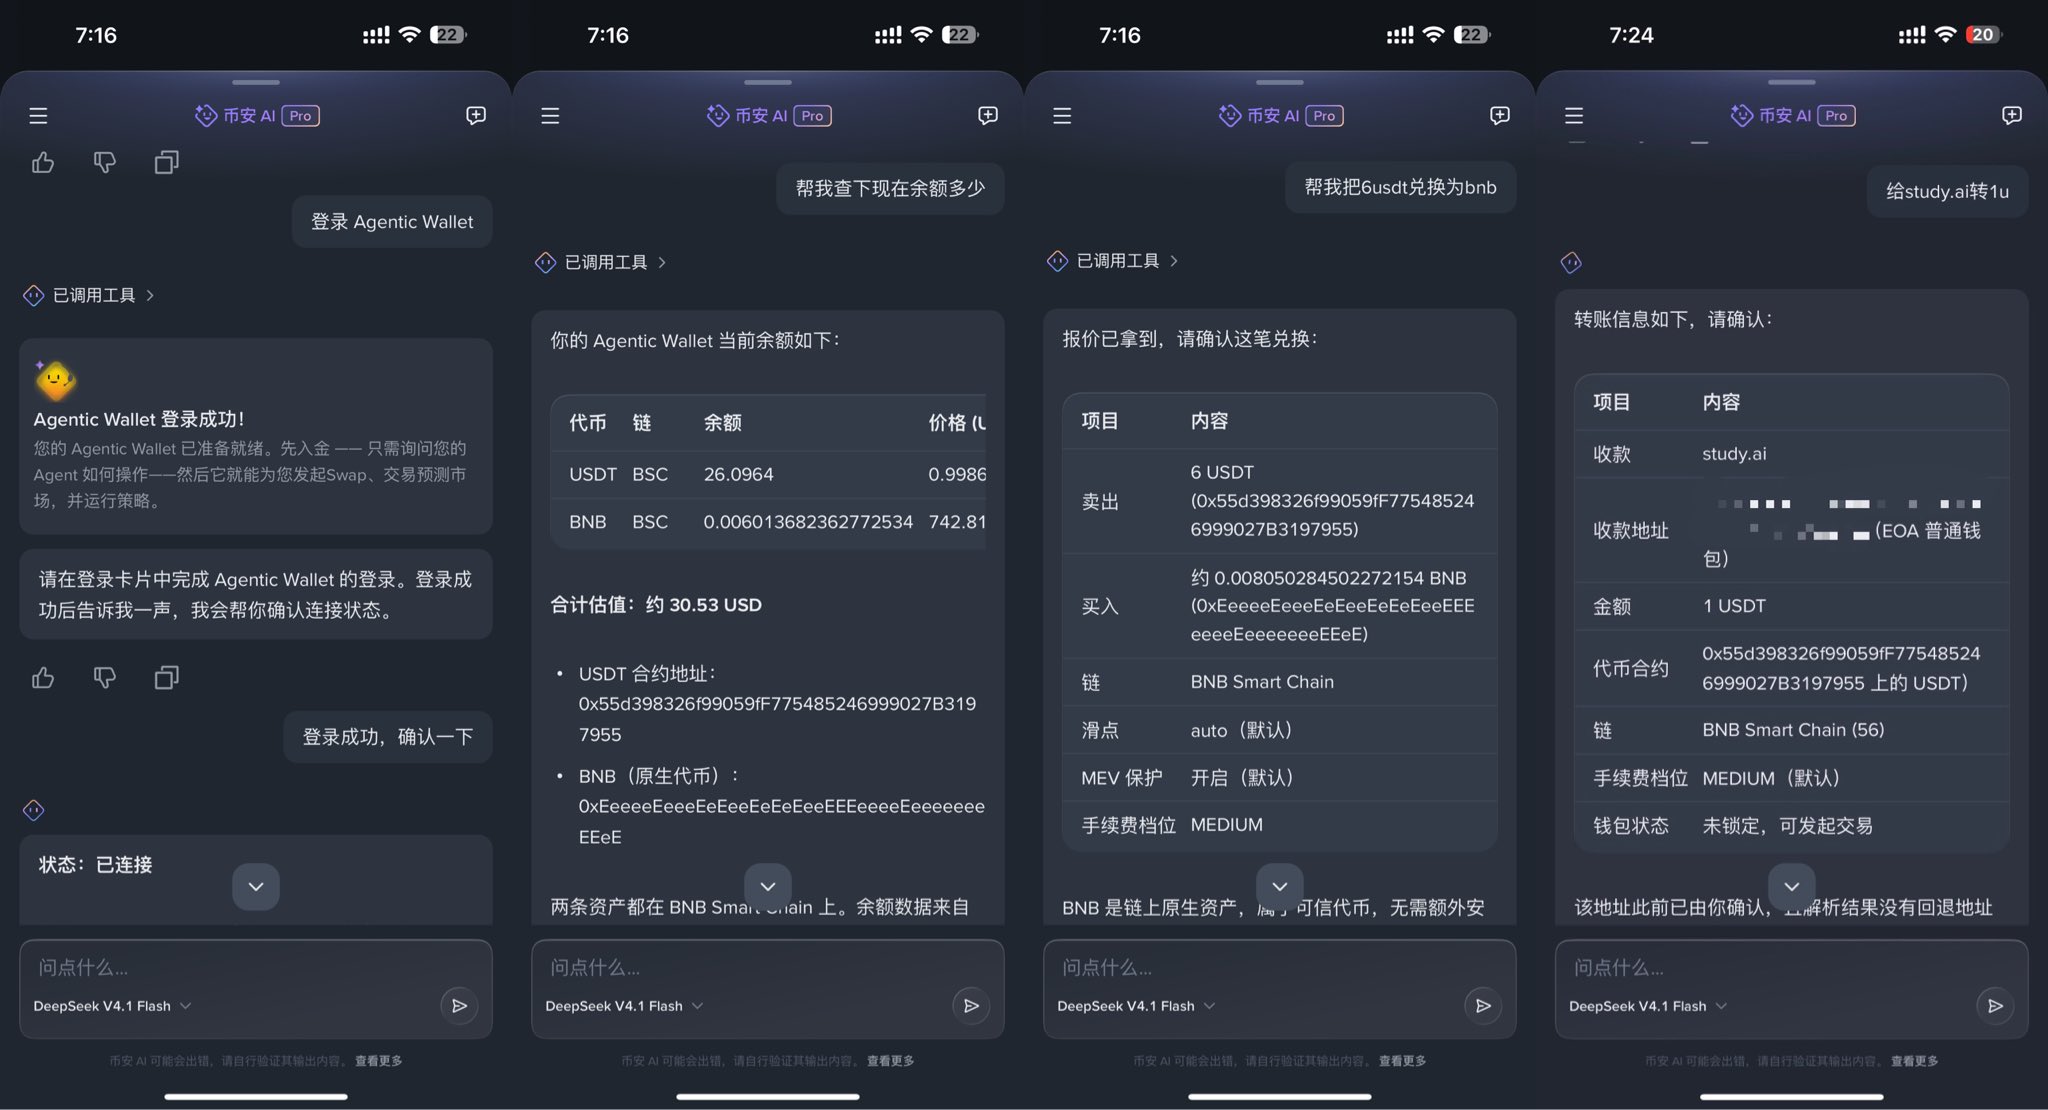Select 'BNB Smart Chain (56)' chain cell
Screen dimensions: 2048x1110
[x=1793, y=730]
